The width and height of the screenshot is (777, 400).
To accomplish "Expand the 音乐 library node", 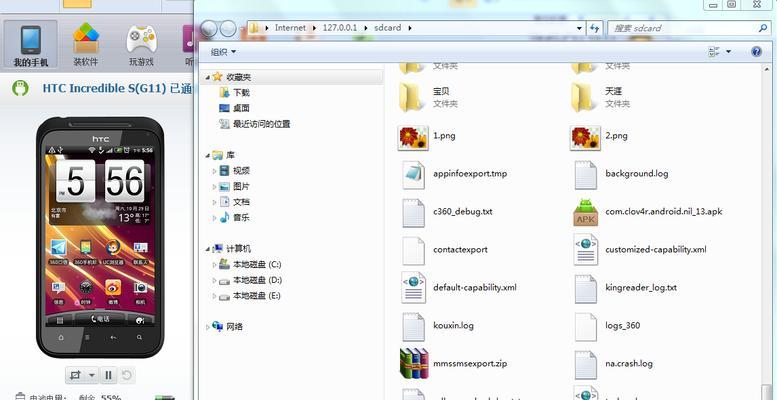I will click(x=215, y=218).
